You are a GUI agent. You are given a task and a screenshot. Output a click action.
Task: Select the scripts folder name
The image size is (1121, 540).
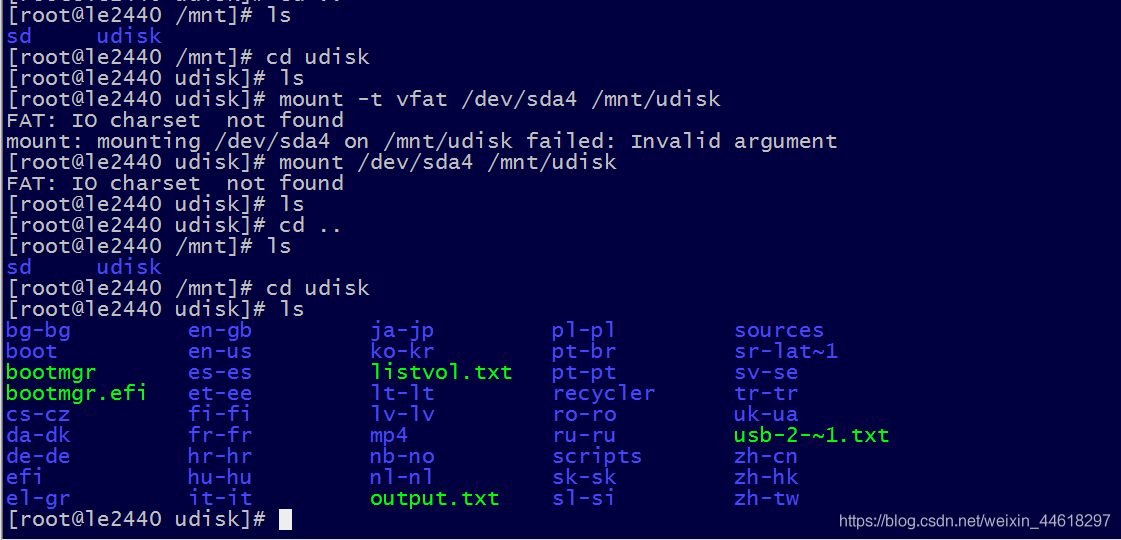(x=597, y=456)
